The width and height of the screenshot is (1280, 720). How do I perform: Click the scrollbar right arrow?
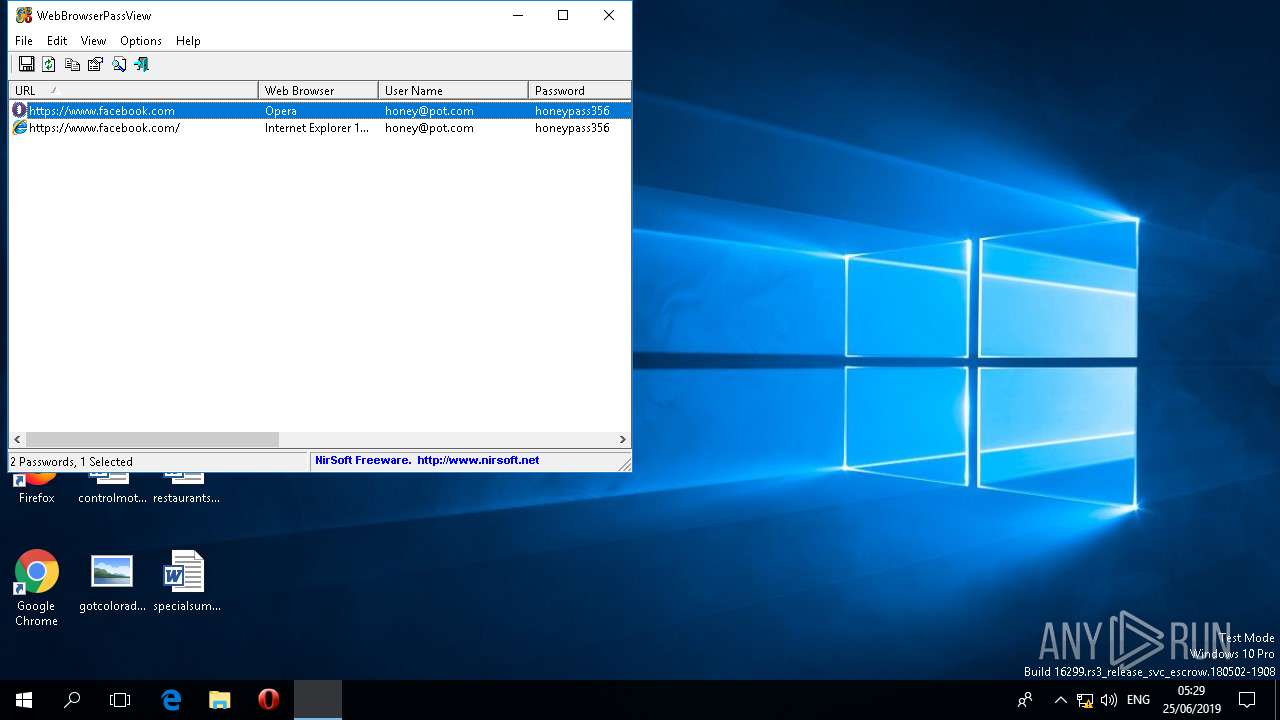[x=622, y=439]
